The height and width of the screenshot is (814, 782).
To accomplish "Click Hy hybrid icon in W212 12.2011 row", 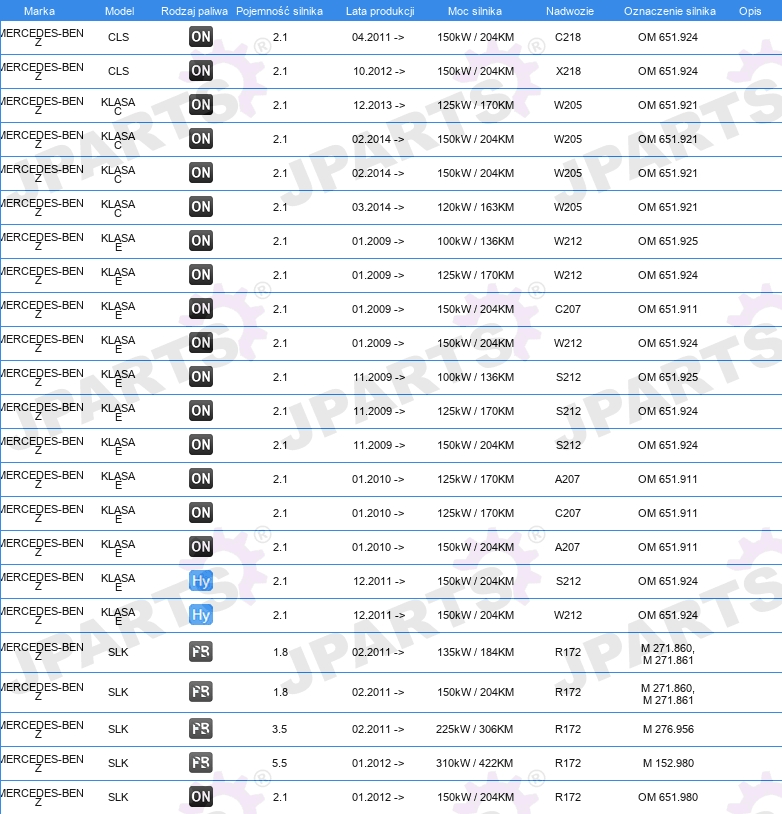I will click(x=200, y=615).
